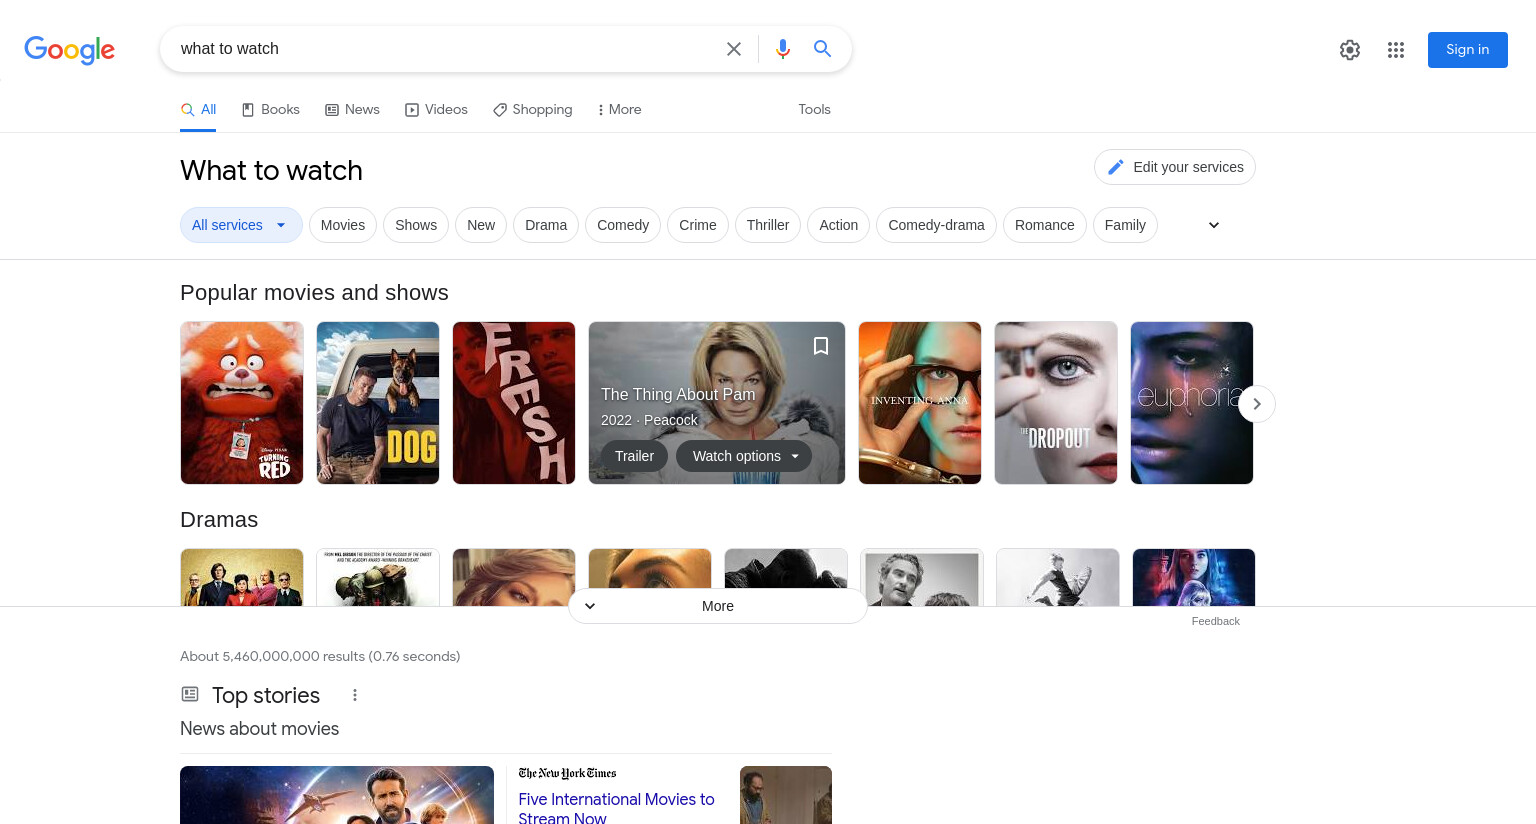Filter by Romance chip
Screen dimensions: 1536x824
click(1044, 225)
